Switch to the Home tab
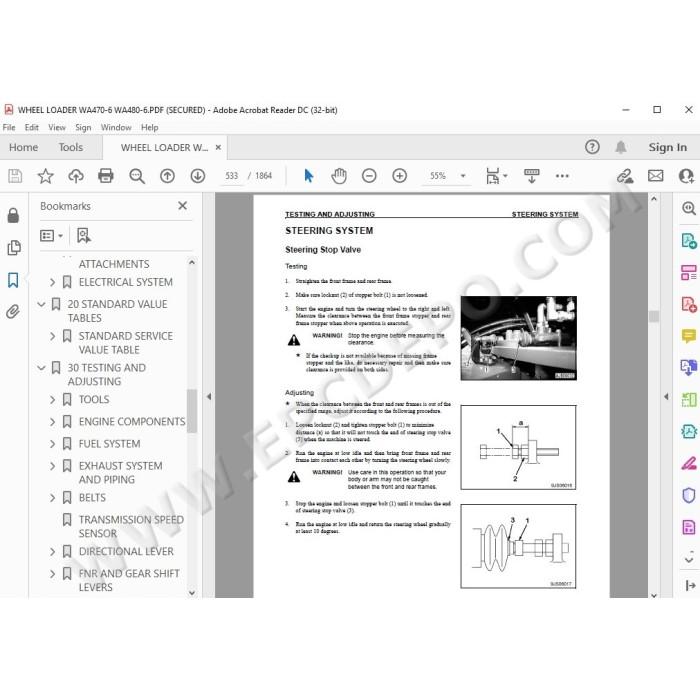700x700 pixels. click(24, 147)
